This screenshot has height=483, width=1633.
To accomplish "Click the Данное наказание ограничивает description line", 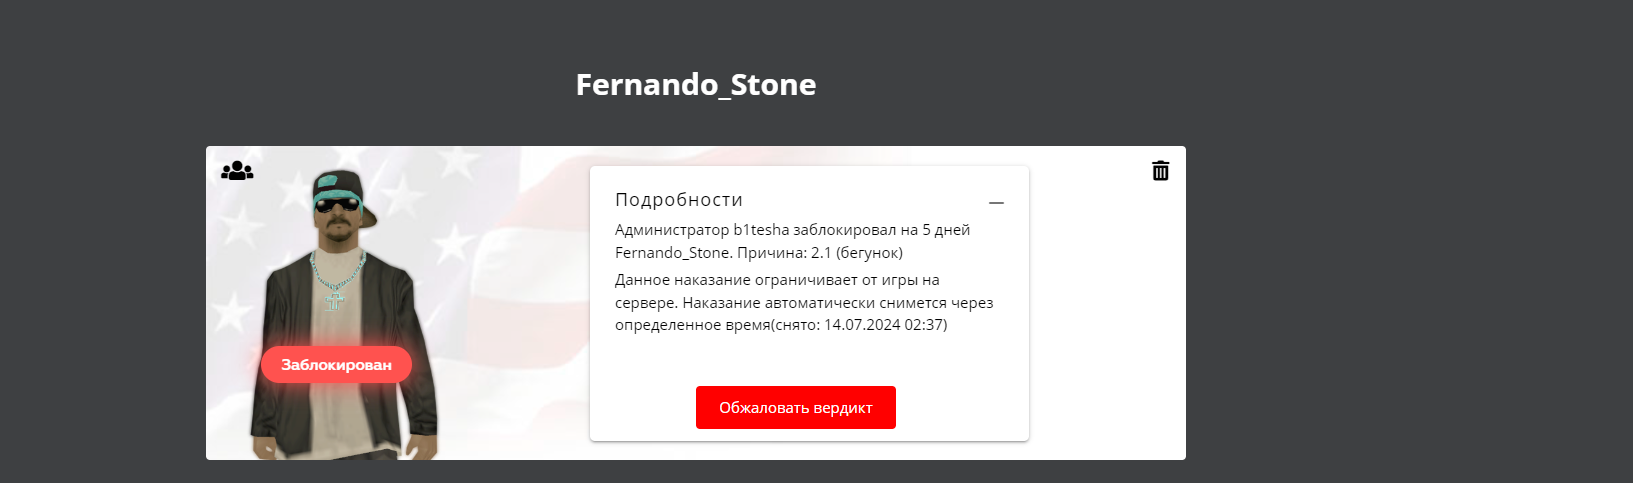I will pyautogui.click(x=777, y=280).
